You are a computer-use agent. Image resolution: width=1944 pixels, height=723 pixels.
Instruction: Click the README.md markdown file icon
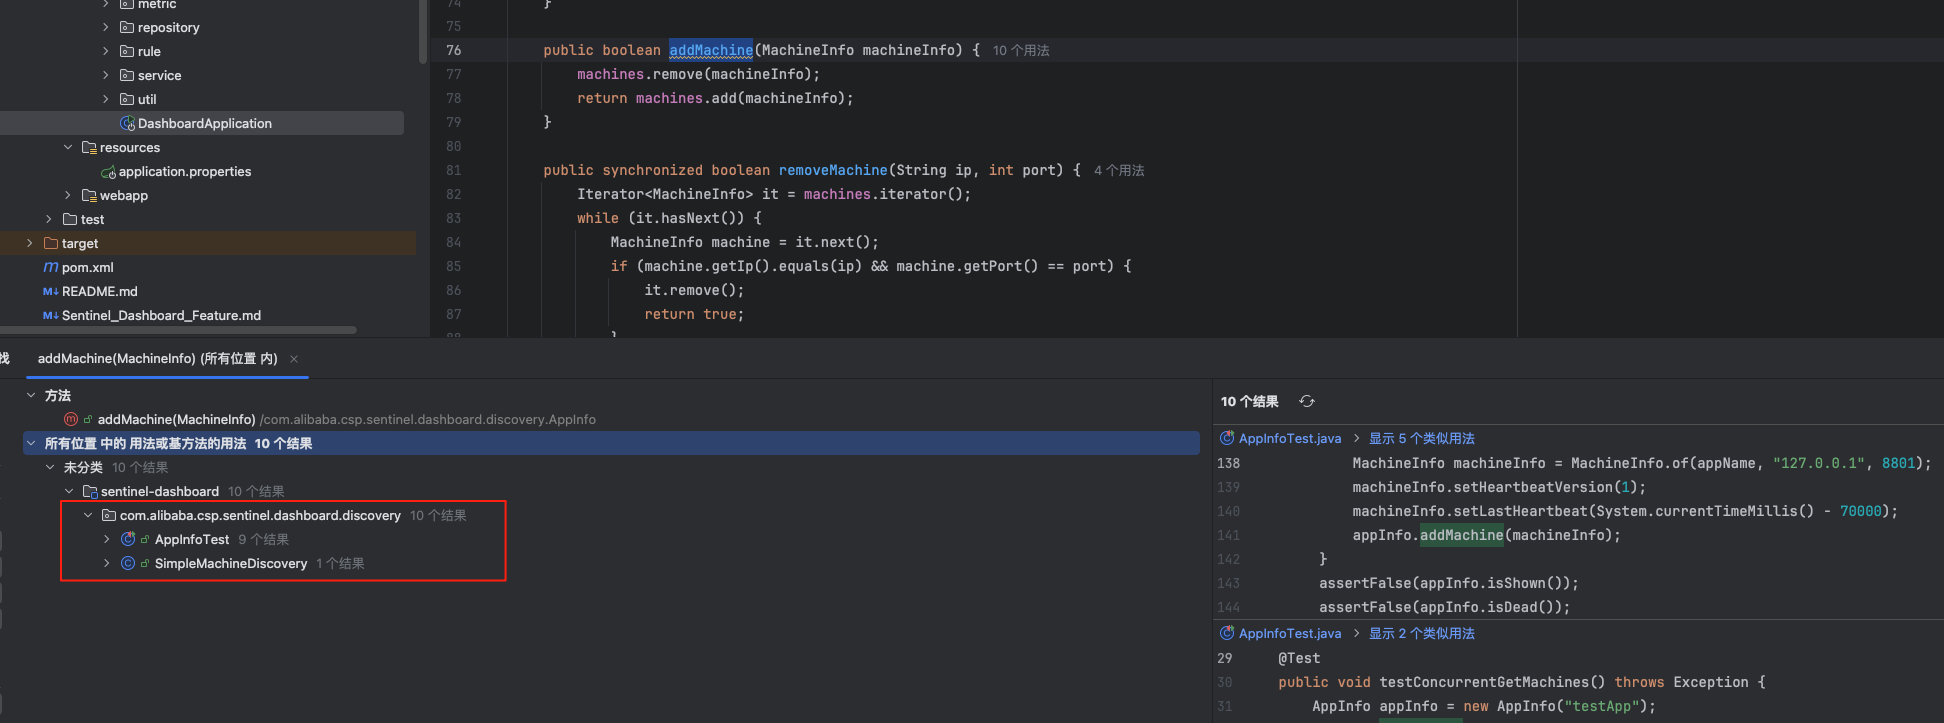click(50, 291)
